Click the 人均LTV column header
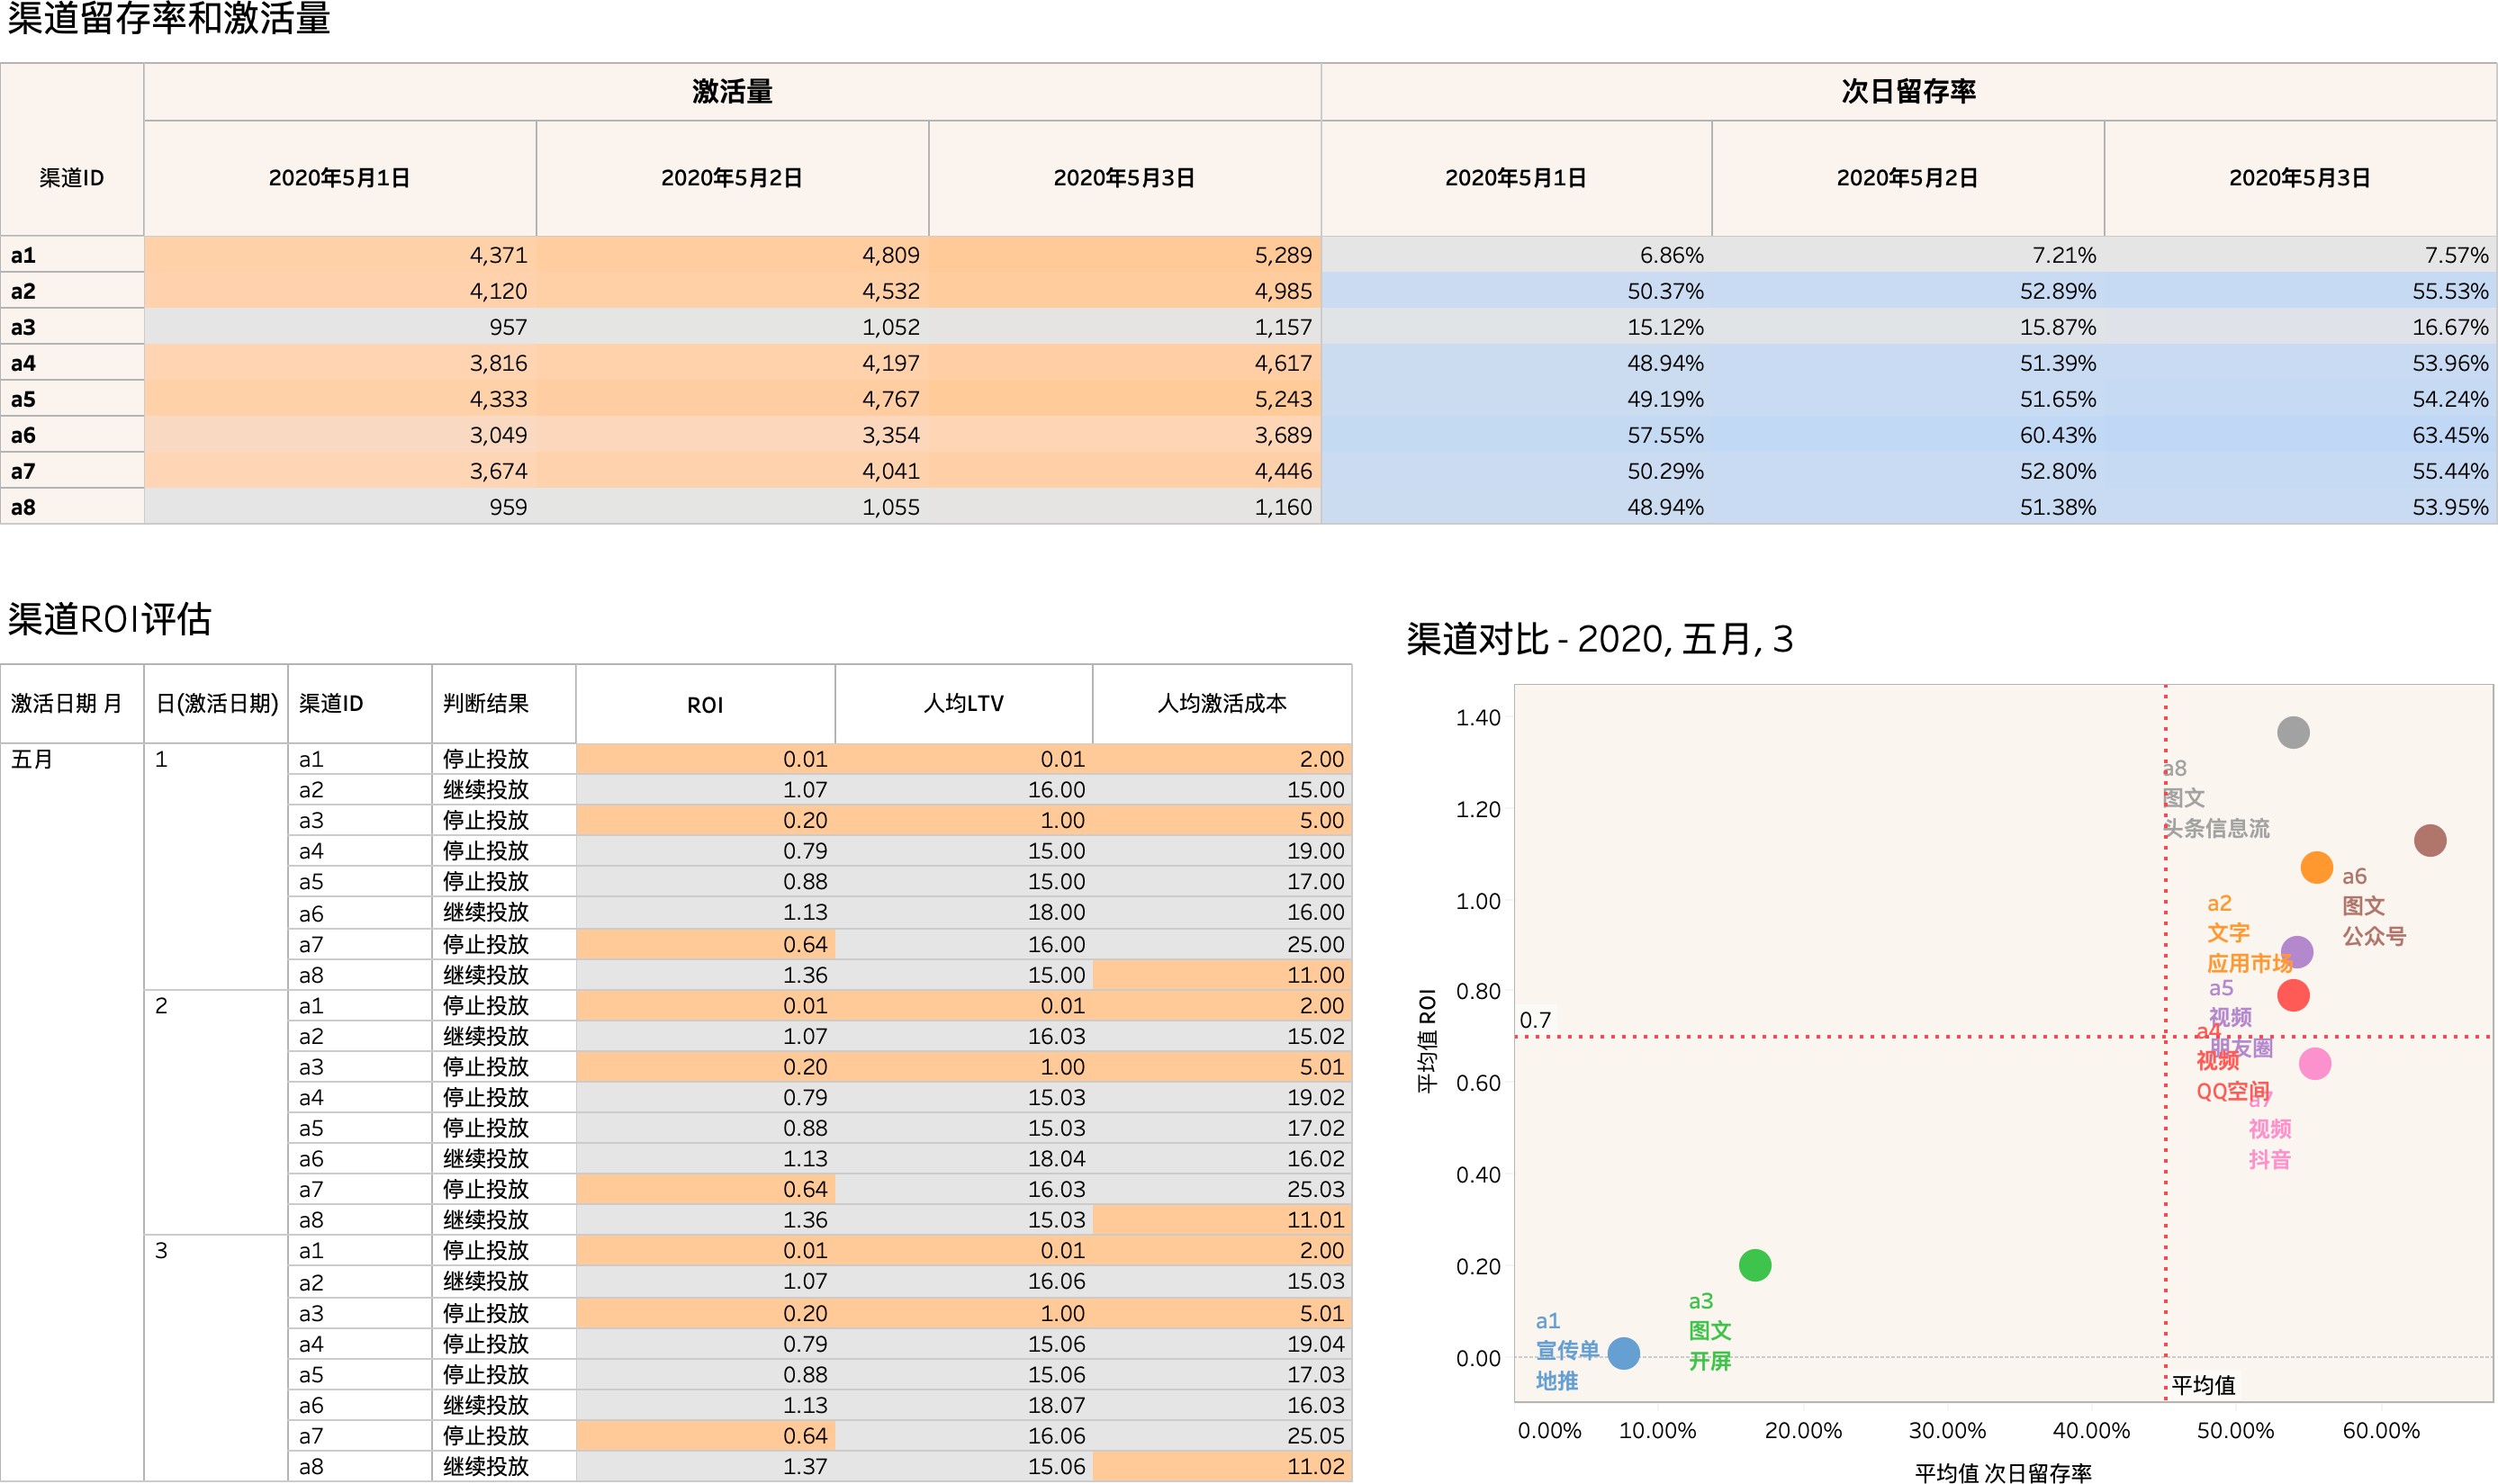The image size is (2498, 1484). point(963,704)
